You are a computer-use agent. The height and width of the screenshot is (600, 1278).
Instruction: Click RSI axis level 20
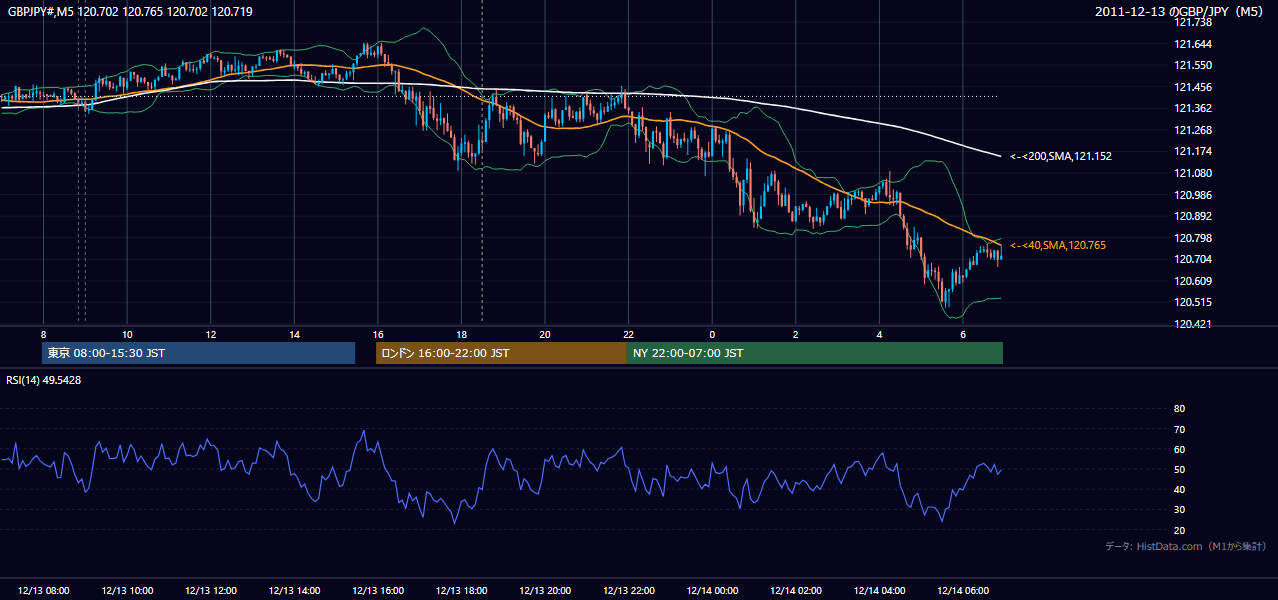pyautogui.click(x=1179, y=530)
